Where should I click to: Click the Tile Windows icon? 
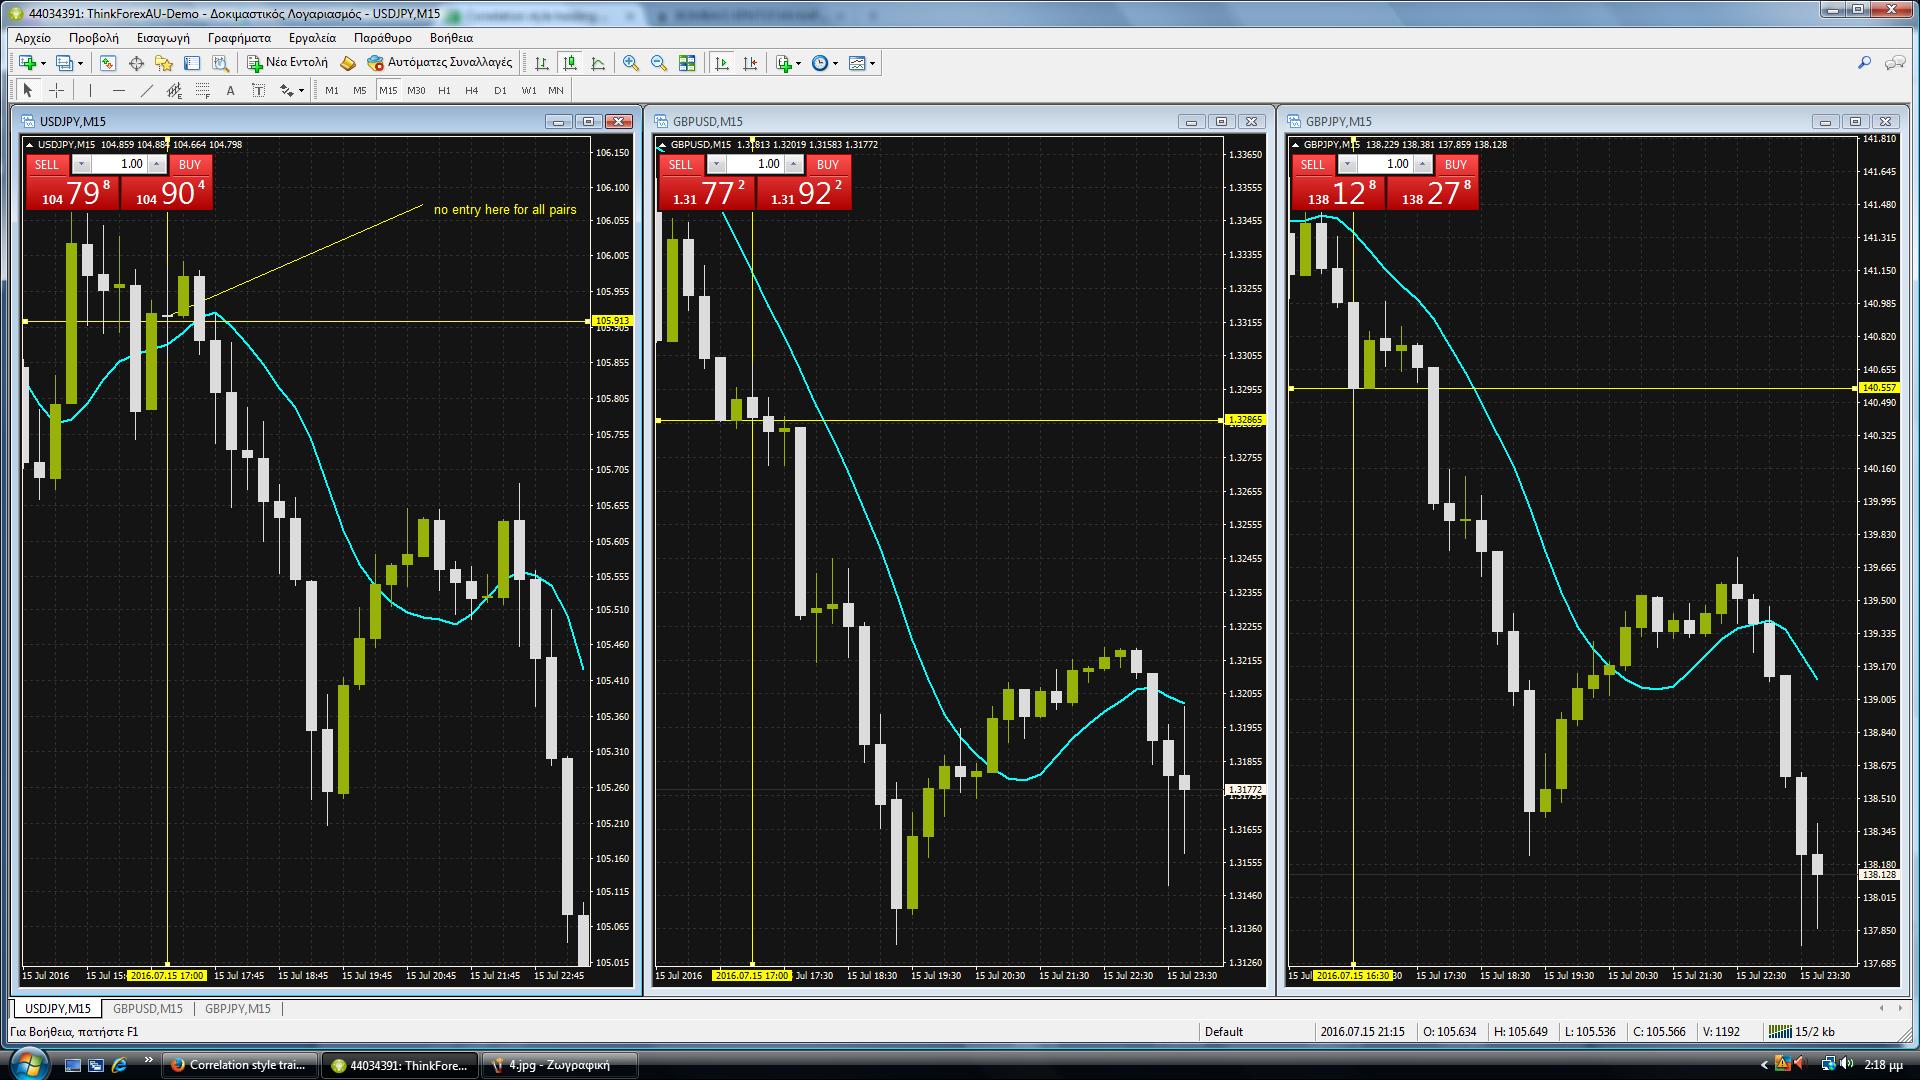[x=687, y=63]
